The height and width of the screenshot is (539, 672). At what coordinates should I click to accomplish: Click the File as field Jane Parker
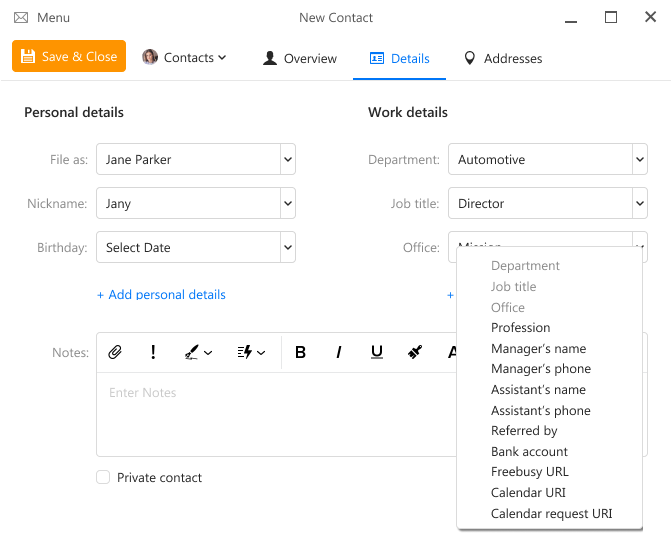pos(189,159)
